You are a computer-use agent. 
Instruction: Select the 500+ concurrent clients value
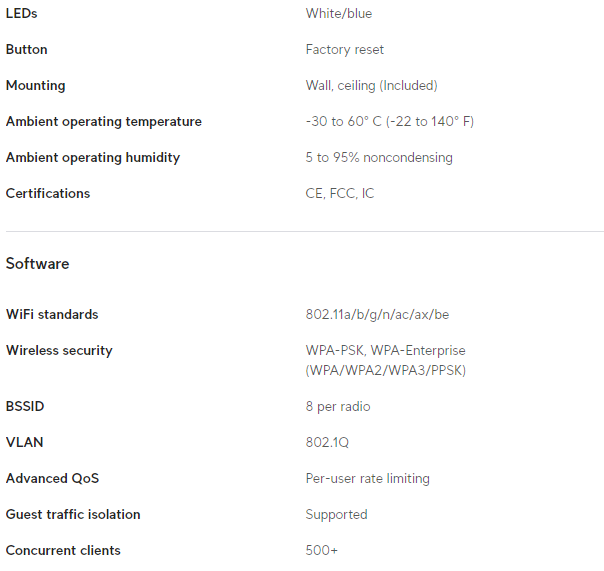click(322, 551)
